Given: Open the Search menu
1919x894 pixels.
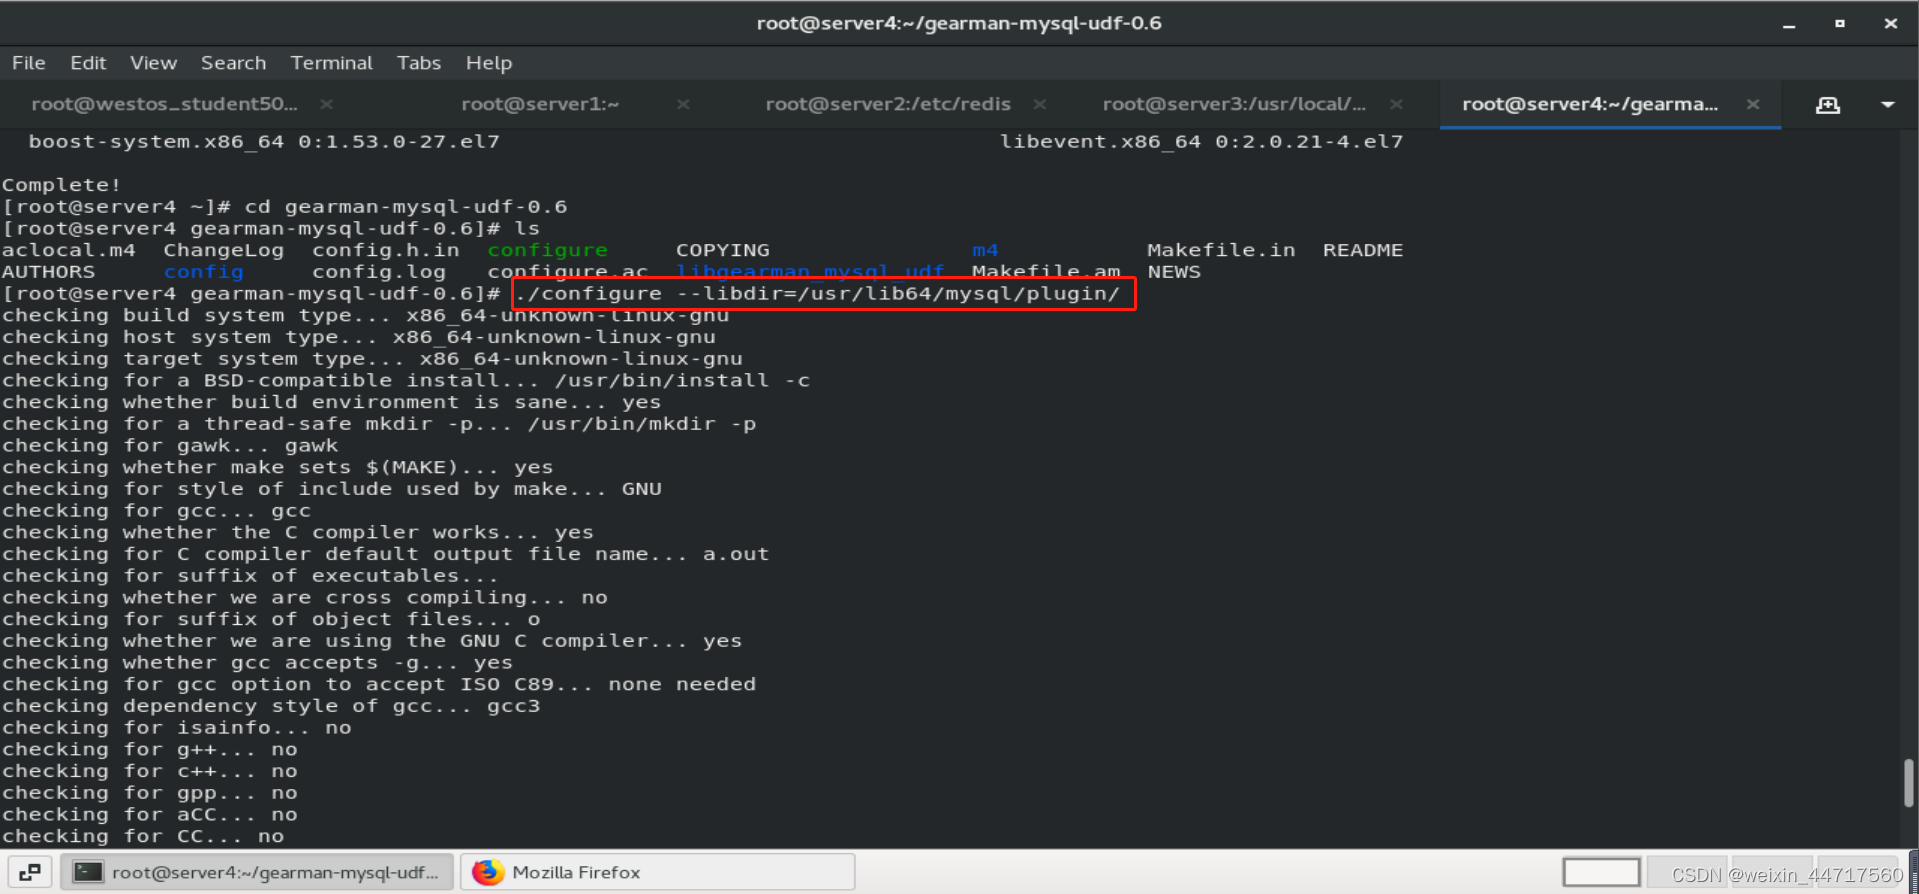Looking at the screenshot, I should (233, 63).
